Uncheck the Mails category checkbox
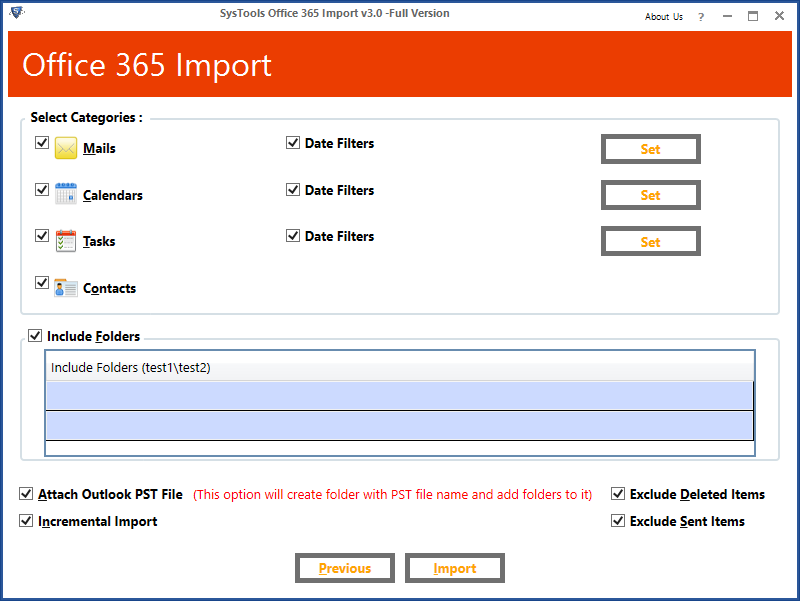 [42, 142]
